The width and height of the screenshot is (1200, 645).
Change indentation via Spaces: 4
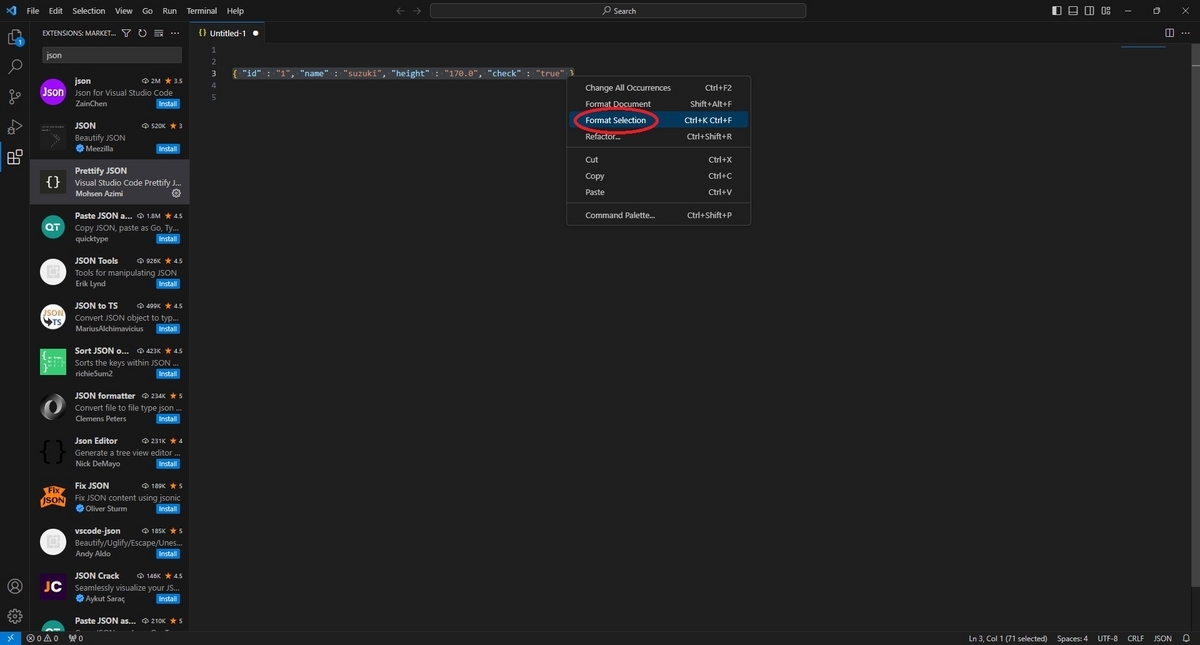click(x=1073, y=638)
